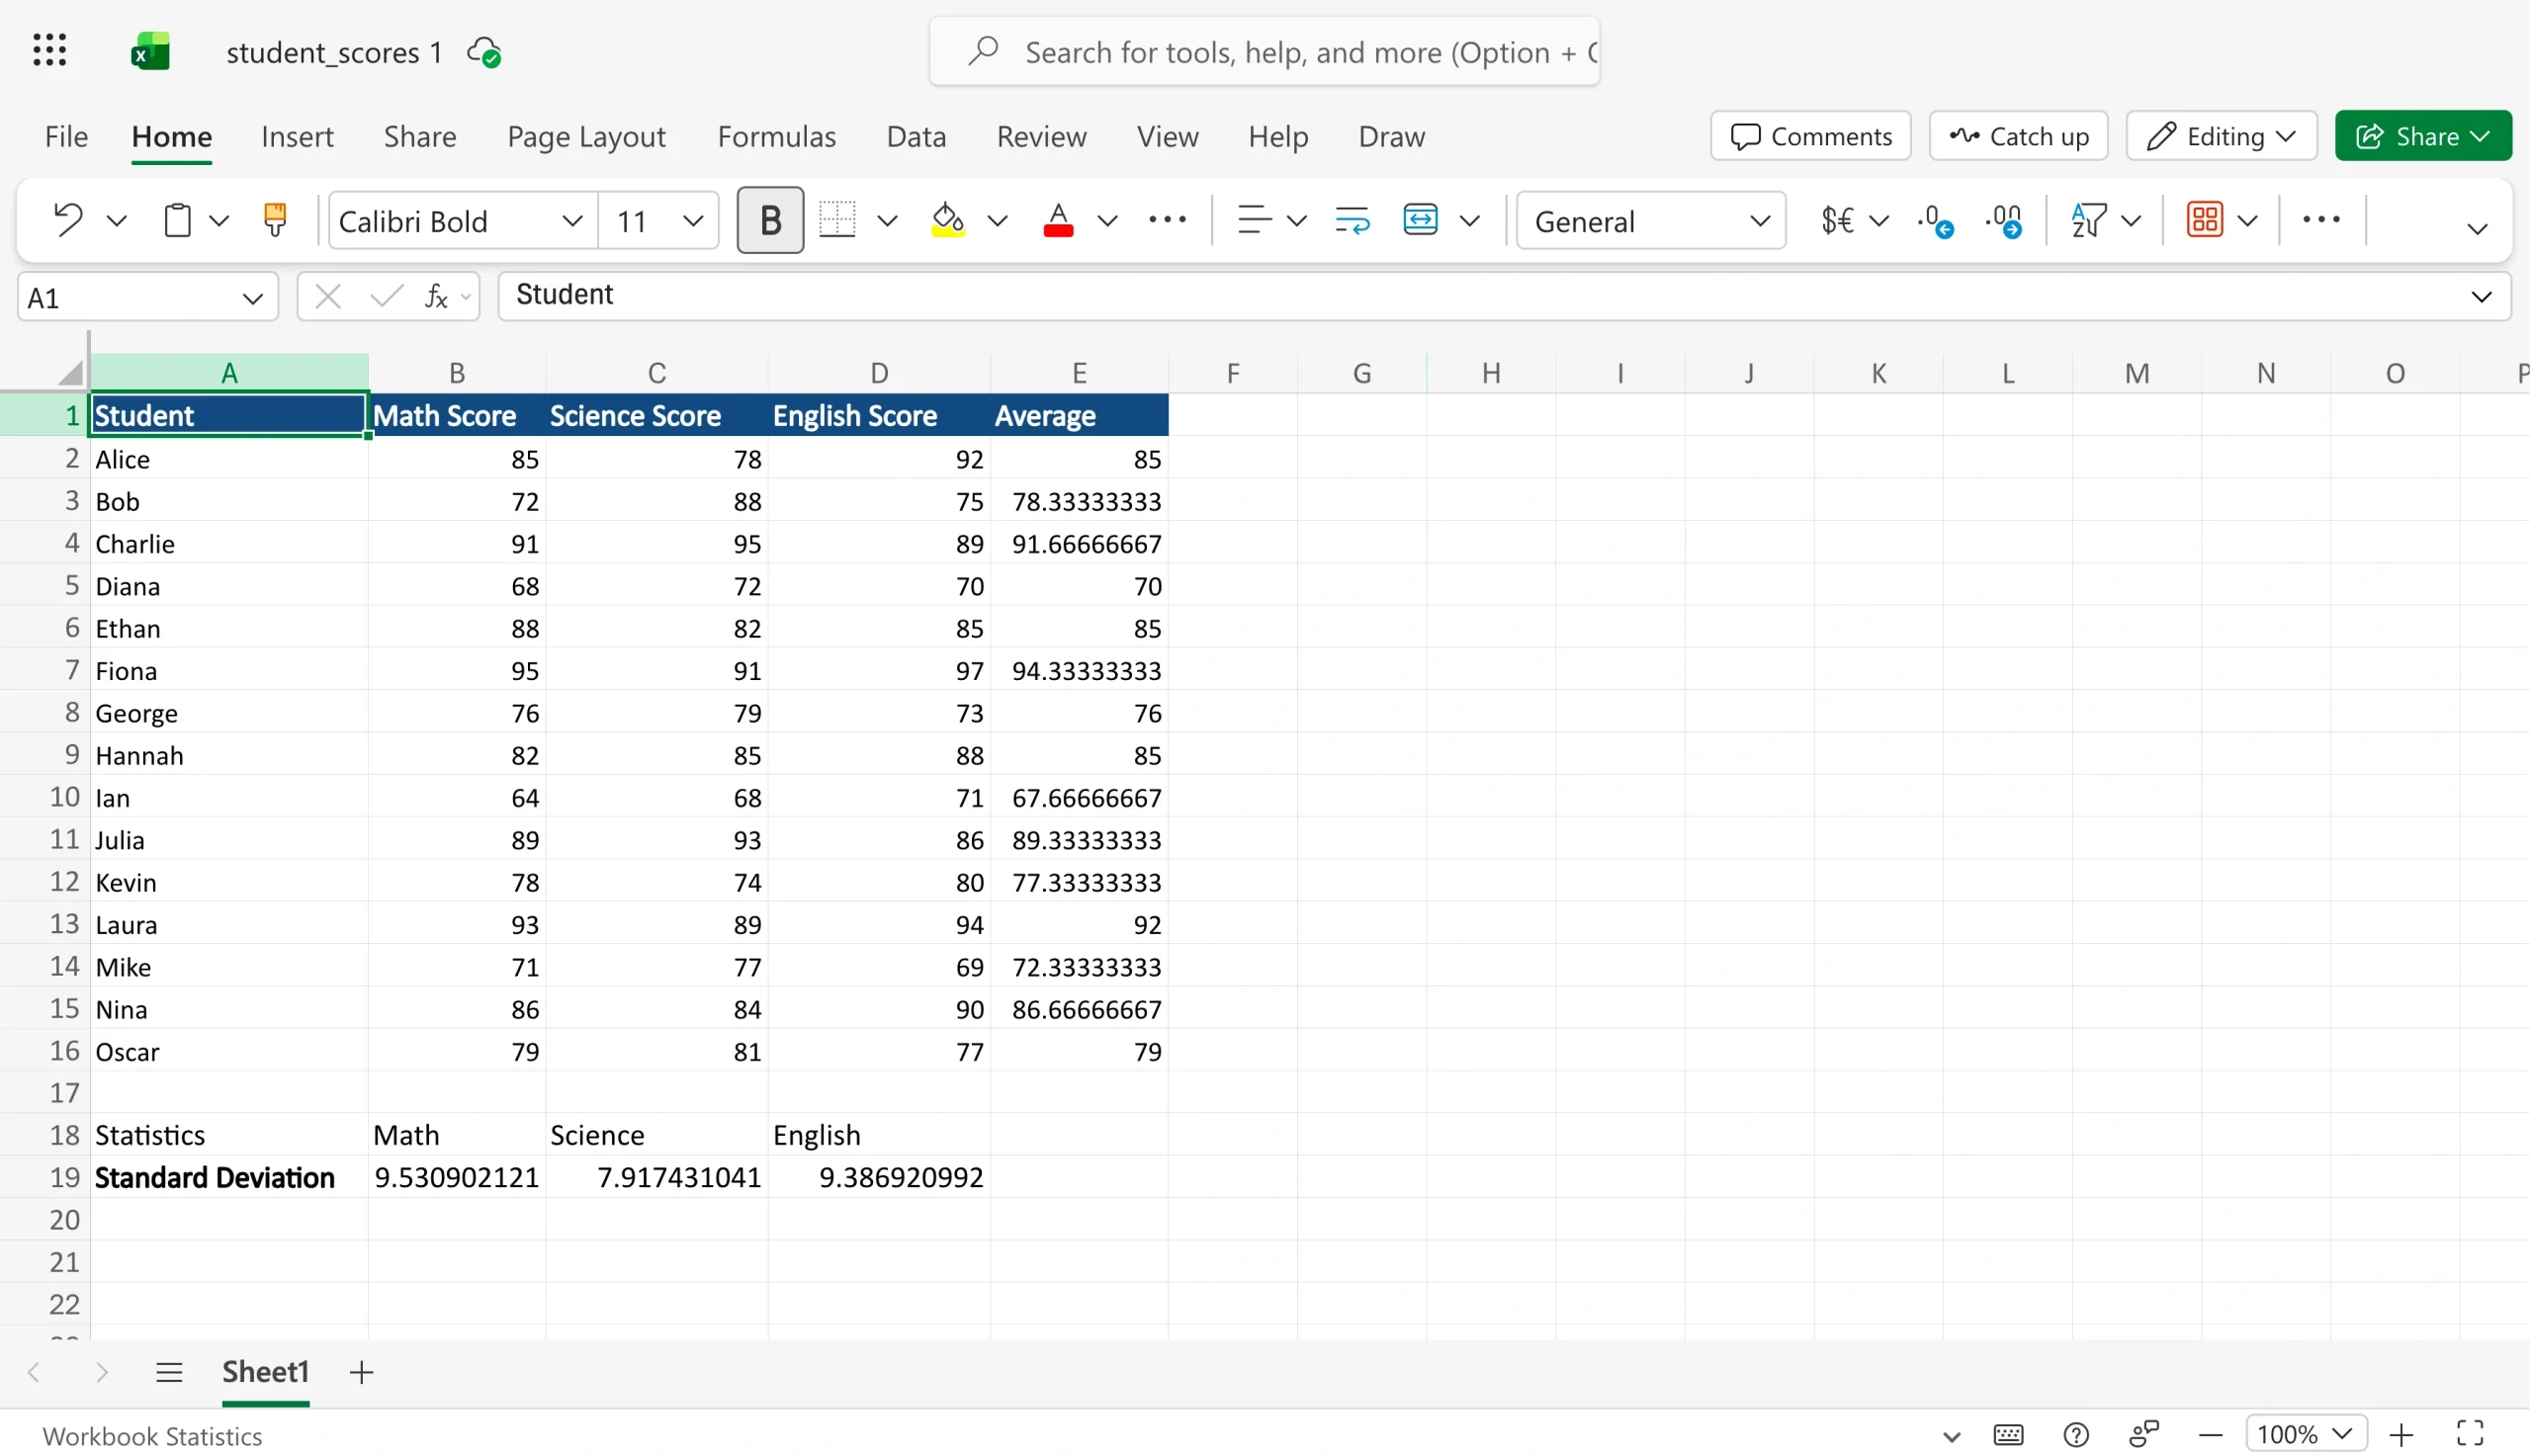The image size is (2531, 1456).
Task: Switch to the Formulas tab
Action: (x=776, y=136)
